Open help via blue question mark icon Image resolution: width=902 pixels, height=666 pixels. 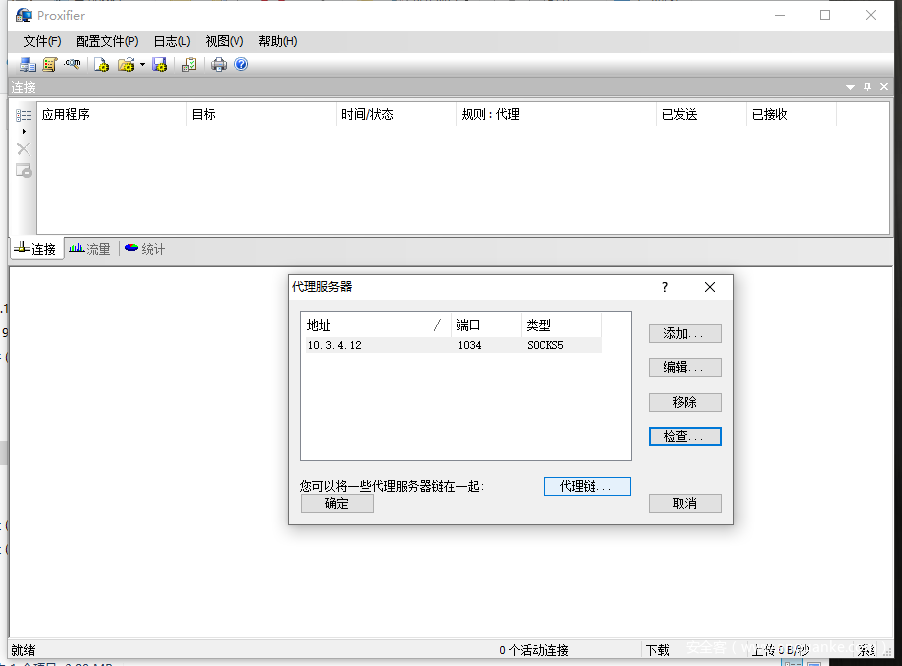click(241, 65)
